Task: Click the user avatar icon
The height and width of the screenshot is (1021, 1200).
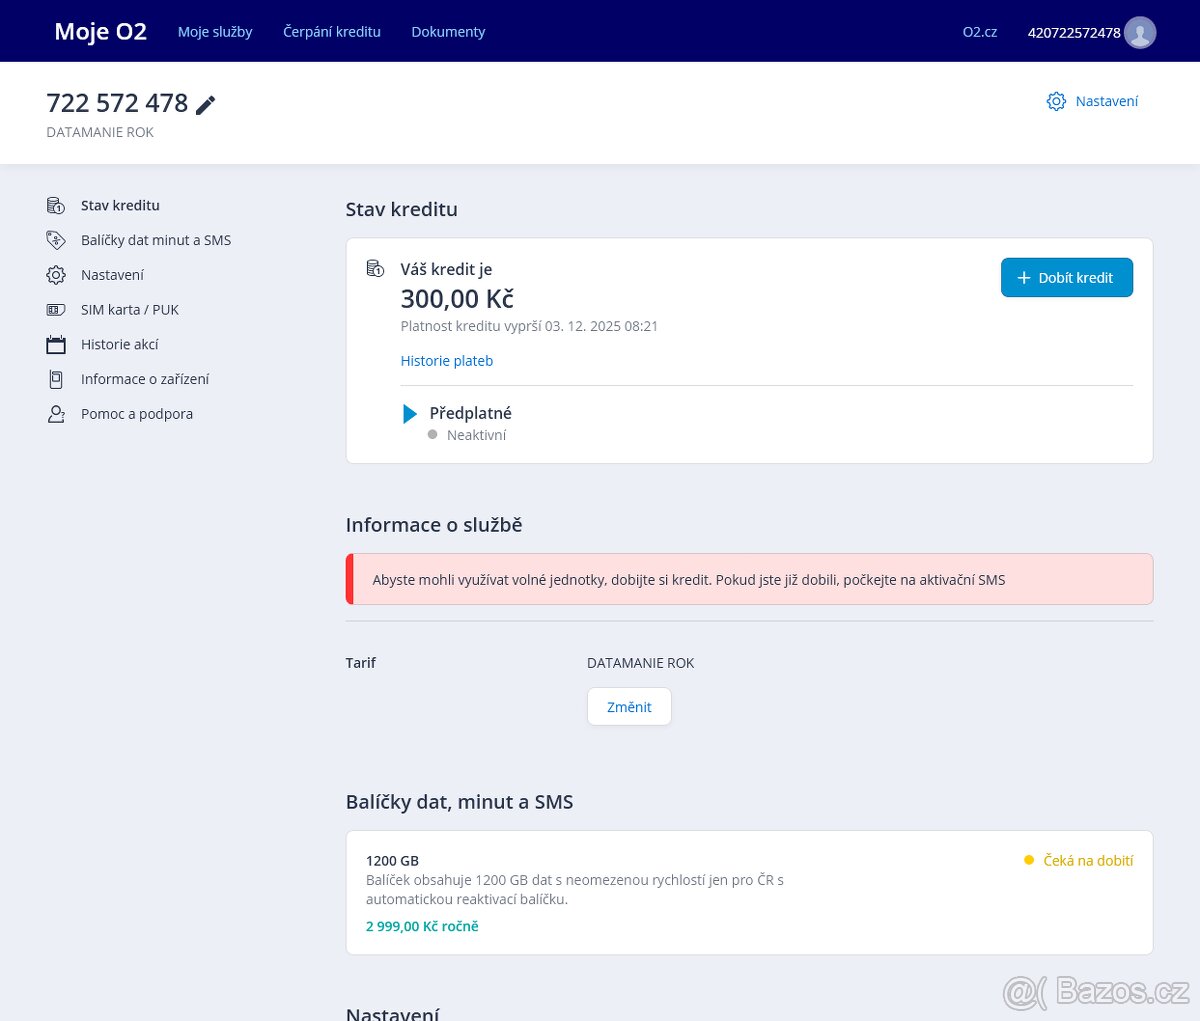Action: point(1140,32)
